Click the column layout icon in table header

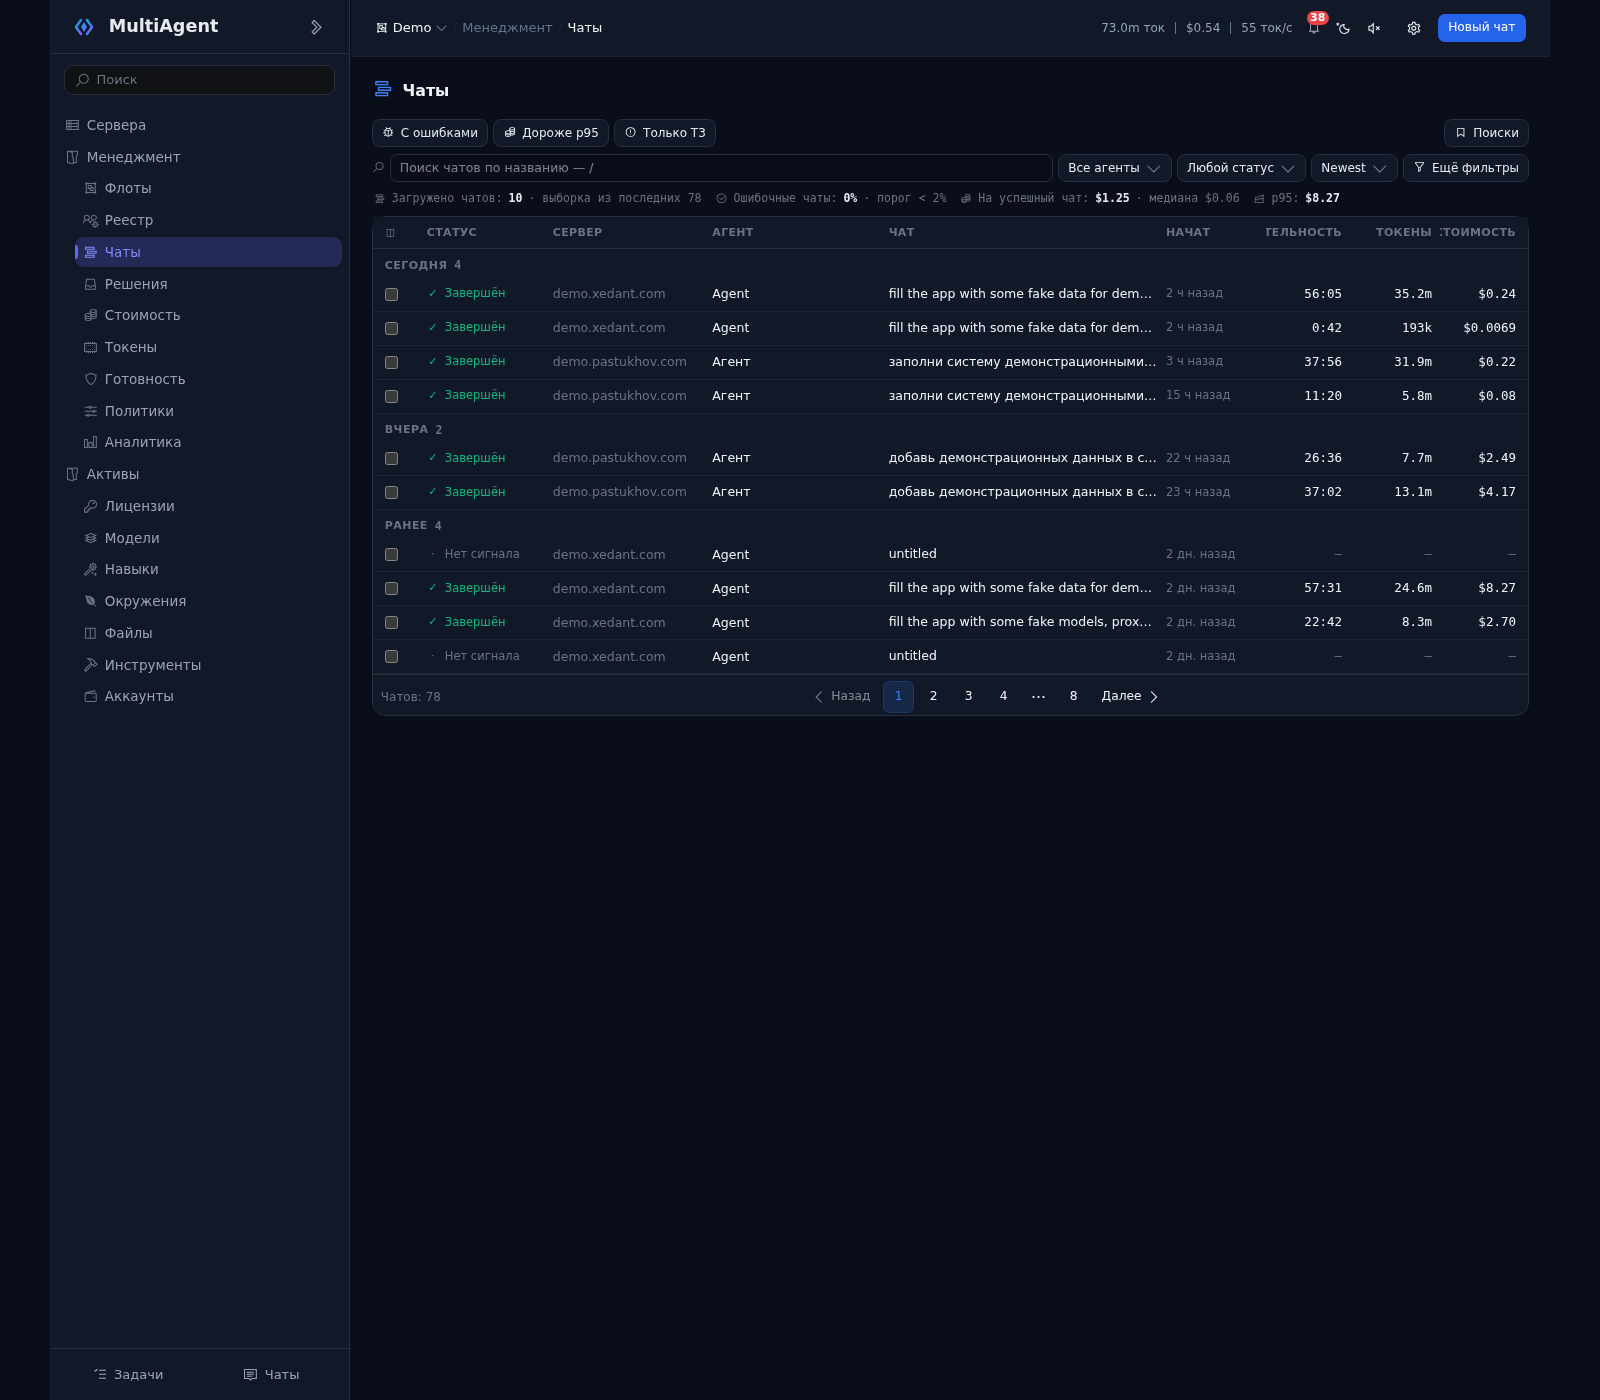pyautogui.click(x=391, y=232)
